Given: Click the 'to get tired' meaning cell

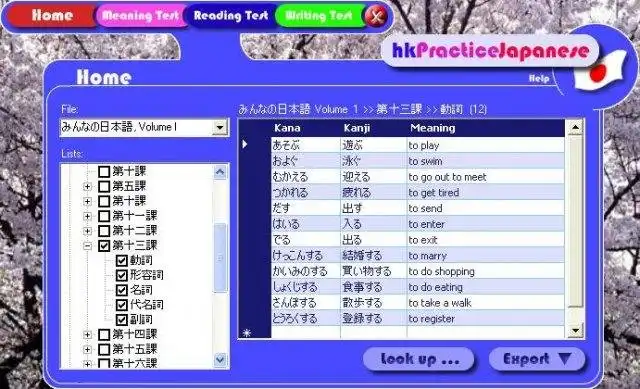Looking at the screenshot, I should (486, 192).
